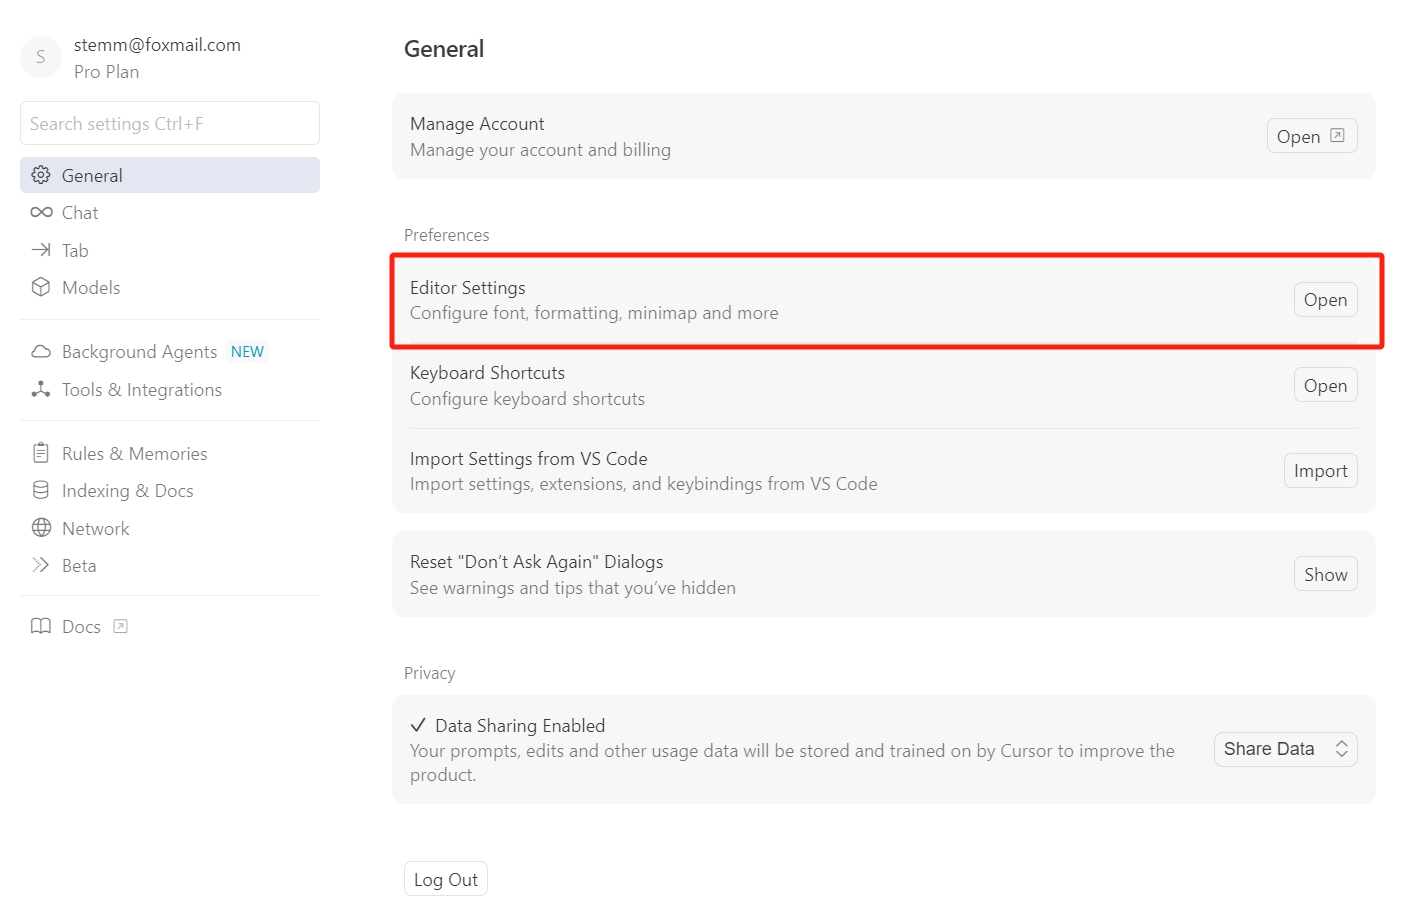This screenshot has height=906, width=1419.
Task: Click the Tab arrow icon in sidebar
Action: pyautogui.click(x=41, y=250)
